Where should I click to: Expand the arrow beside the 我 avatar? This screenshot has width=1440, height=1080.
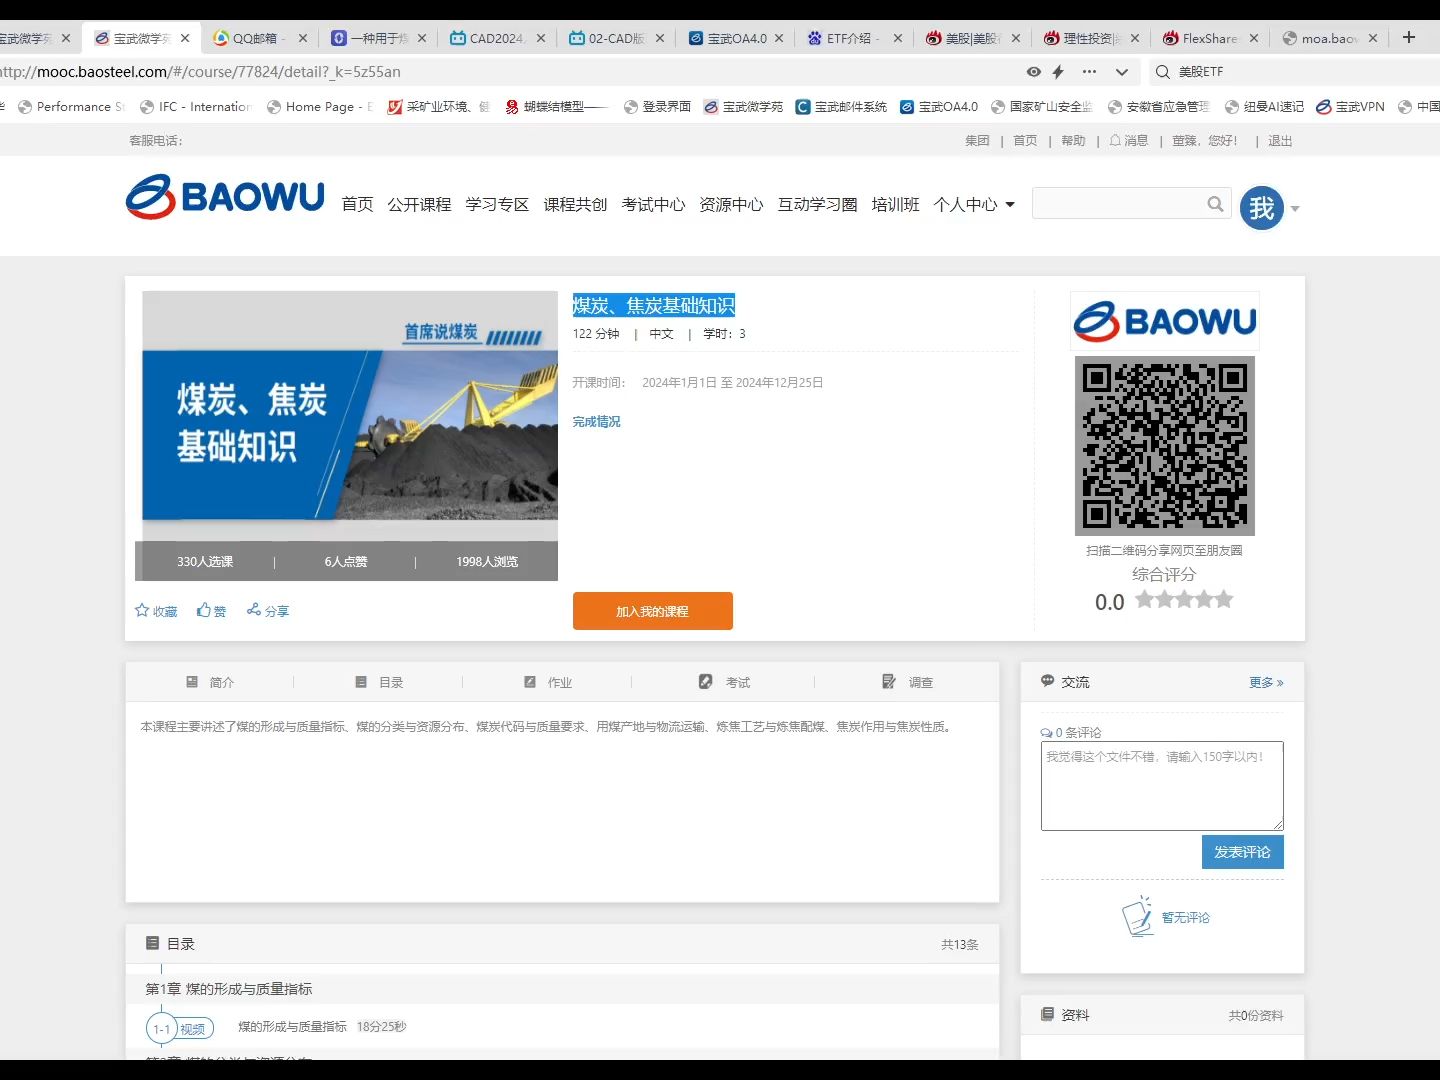coord(1295,209)
